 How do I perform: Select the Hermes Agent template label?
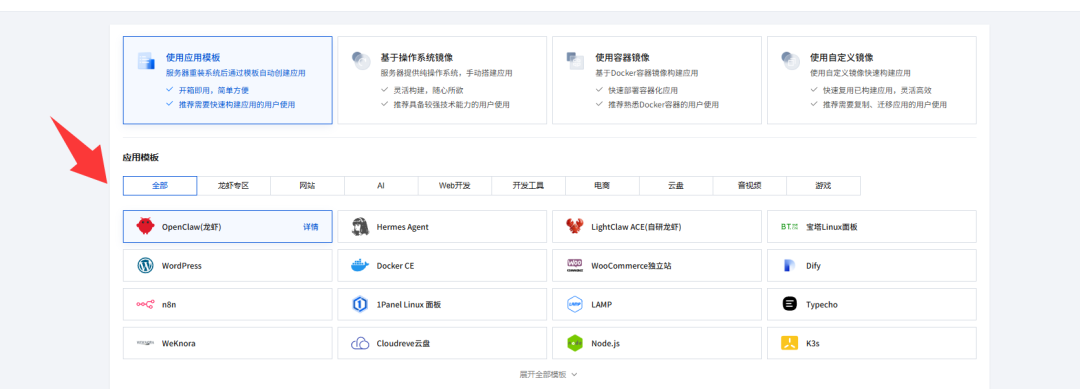(402, 227)
